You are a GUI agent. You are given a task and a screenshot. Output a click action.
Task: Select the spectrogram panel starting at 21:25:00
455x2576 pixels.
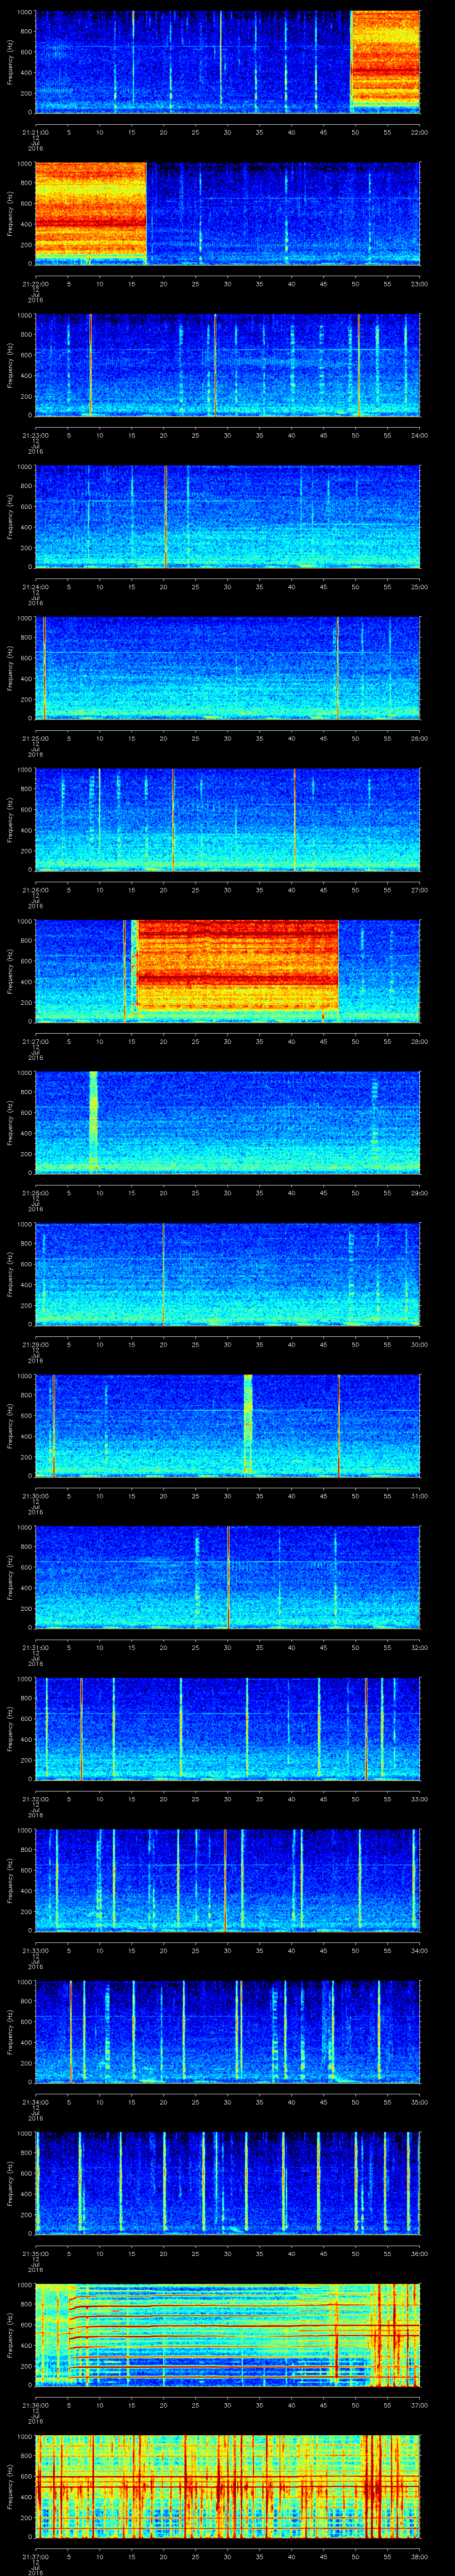tap(227, 668)
